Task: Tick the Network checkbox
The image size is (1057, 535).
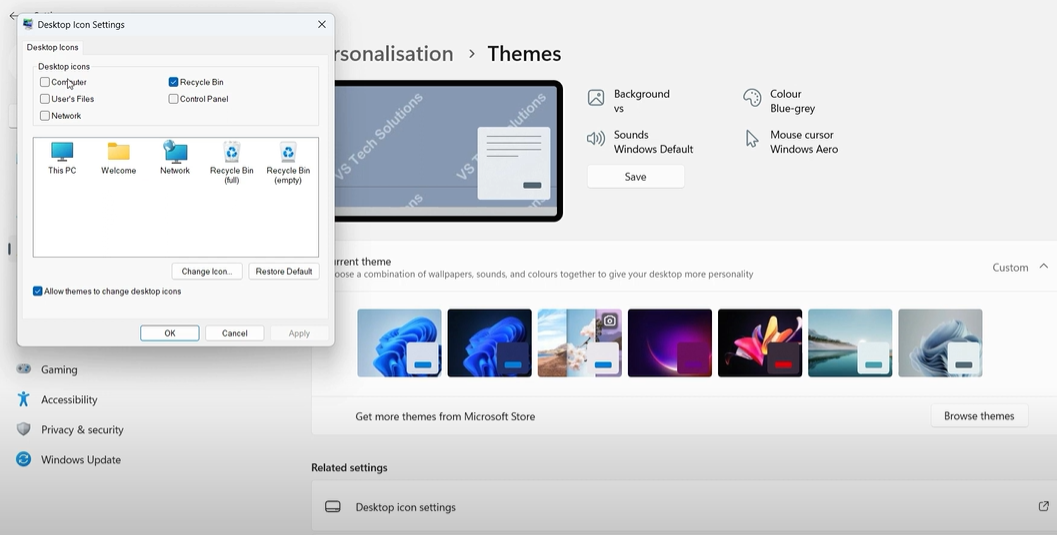Action: coord(44,116)
